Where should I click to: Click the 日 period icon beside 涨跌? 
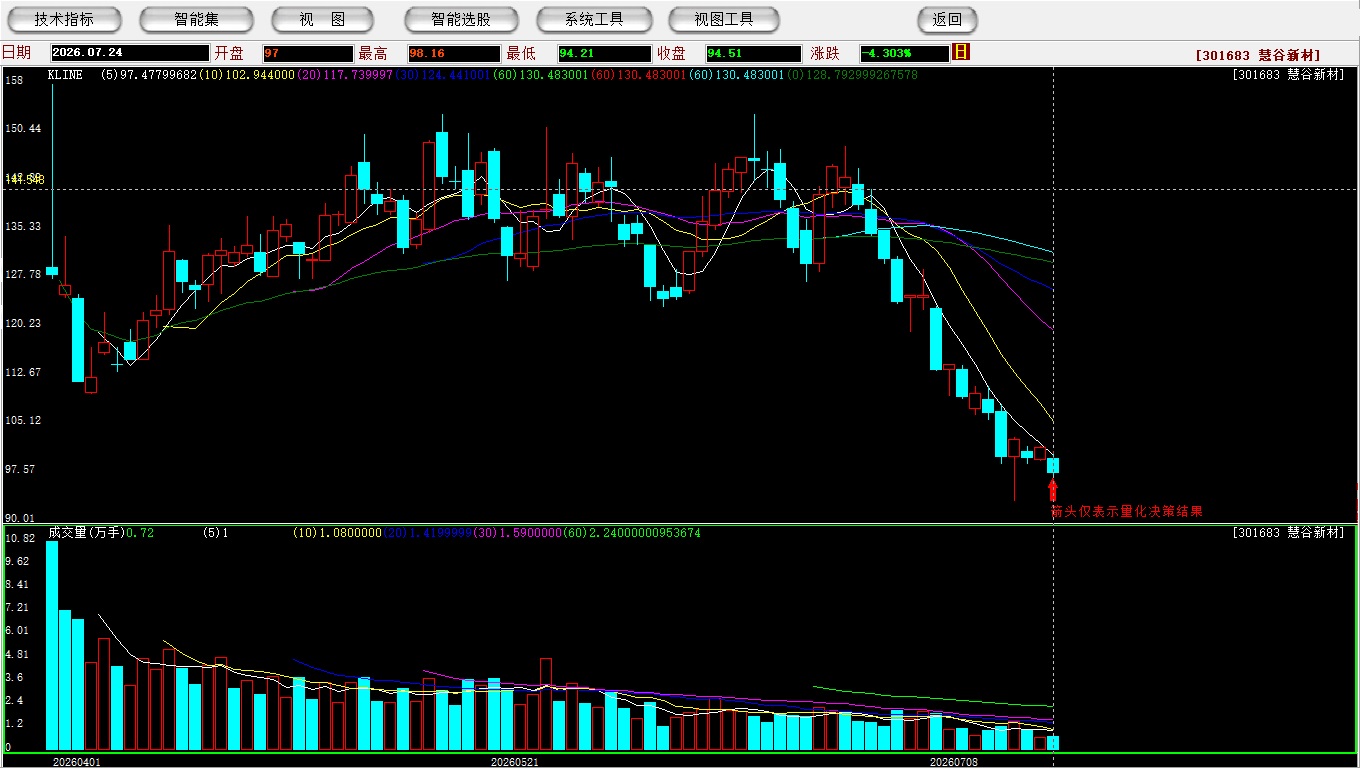pyautogui.click(x=961, y=52)
